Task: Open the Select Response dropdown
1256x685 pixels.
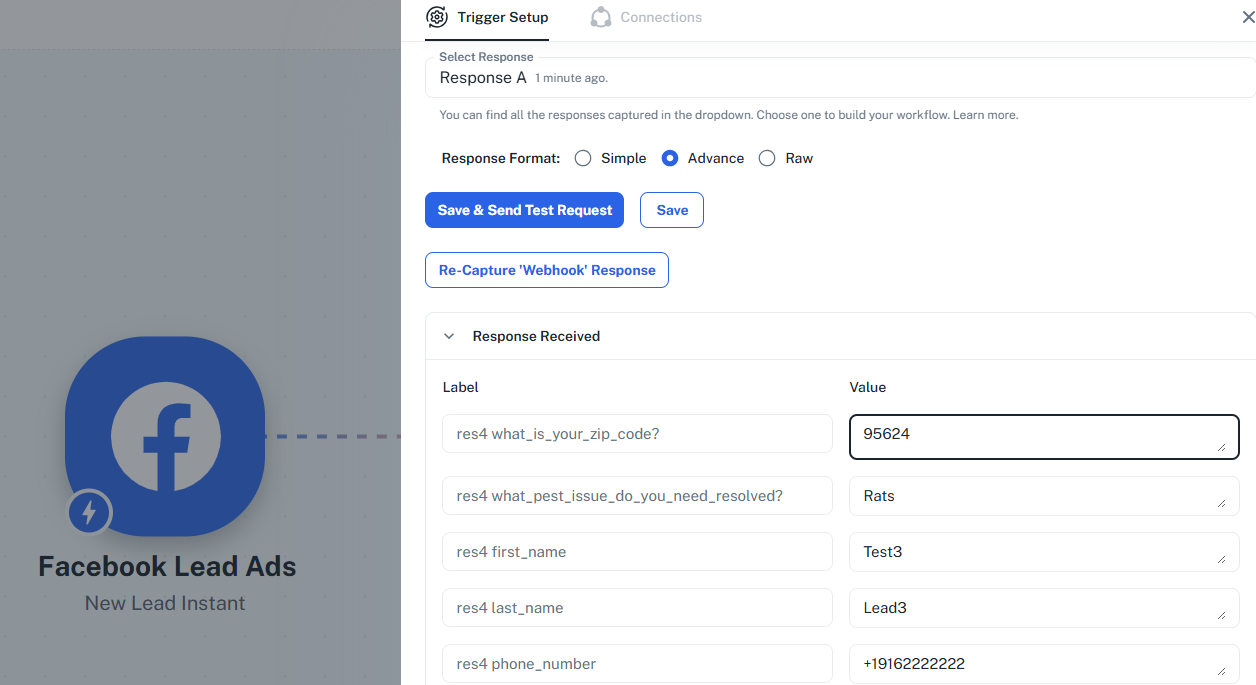Action: [x=840, y=78]
